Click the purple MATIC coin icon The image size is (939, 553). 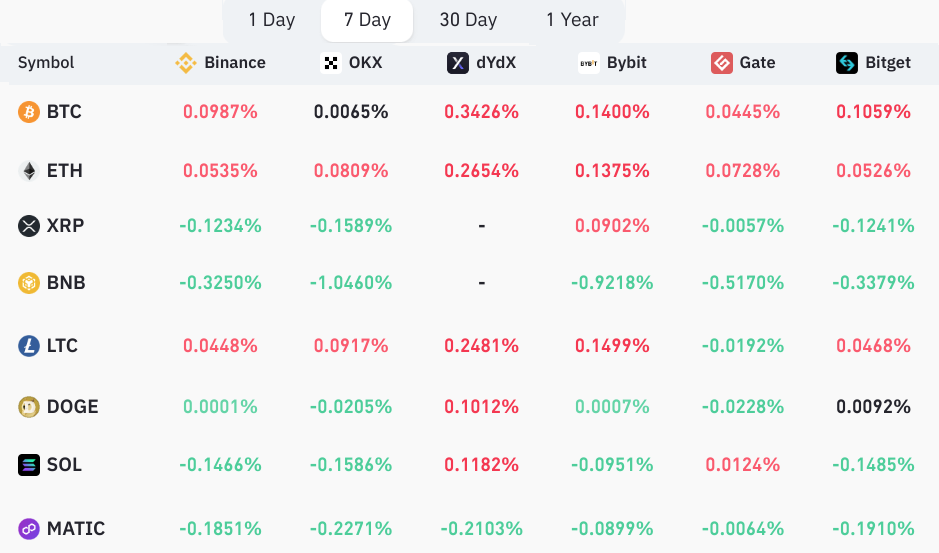pyautogui.click(x=29, y=529)
